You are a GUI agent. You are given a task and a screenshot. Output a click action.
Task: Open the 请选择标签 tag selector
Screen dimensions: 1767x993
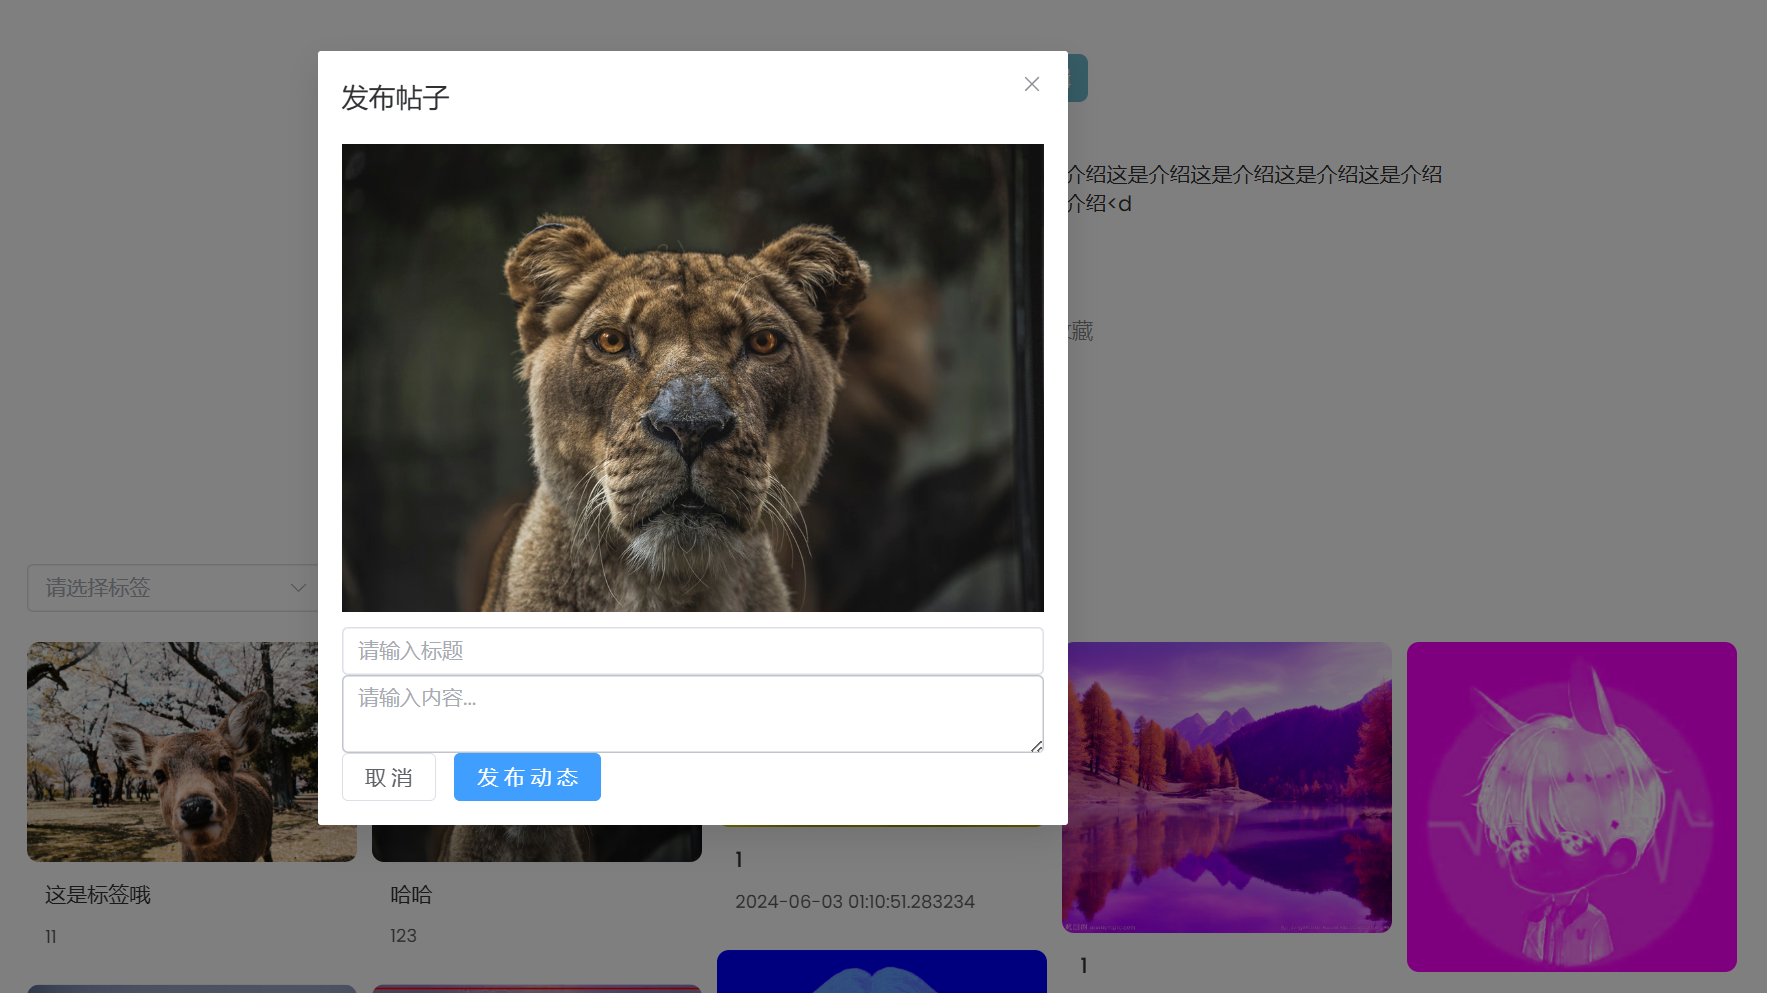click(160, 588)
